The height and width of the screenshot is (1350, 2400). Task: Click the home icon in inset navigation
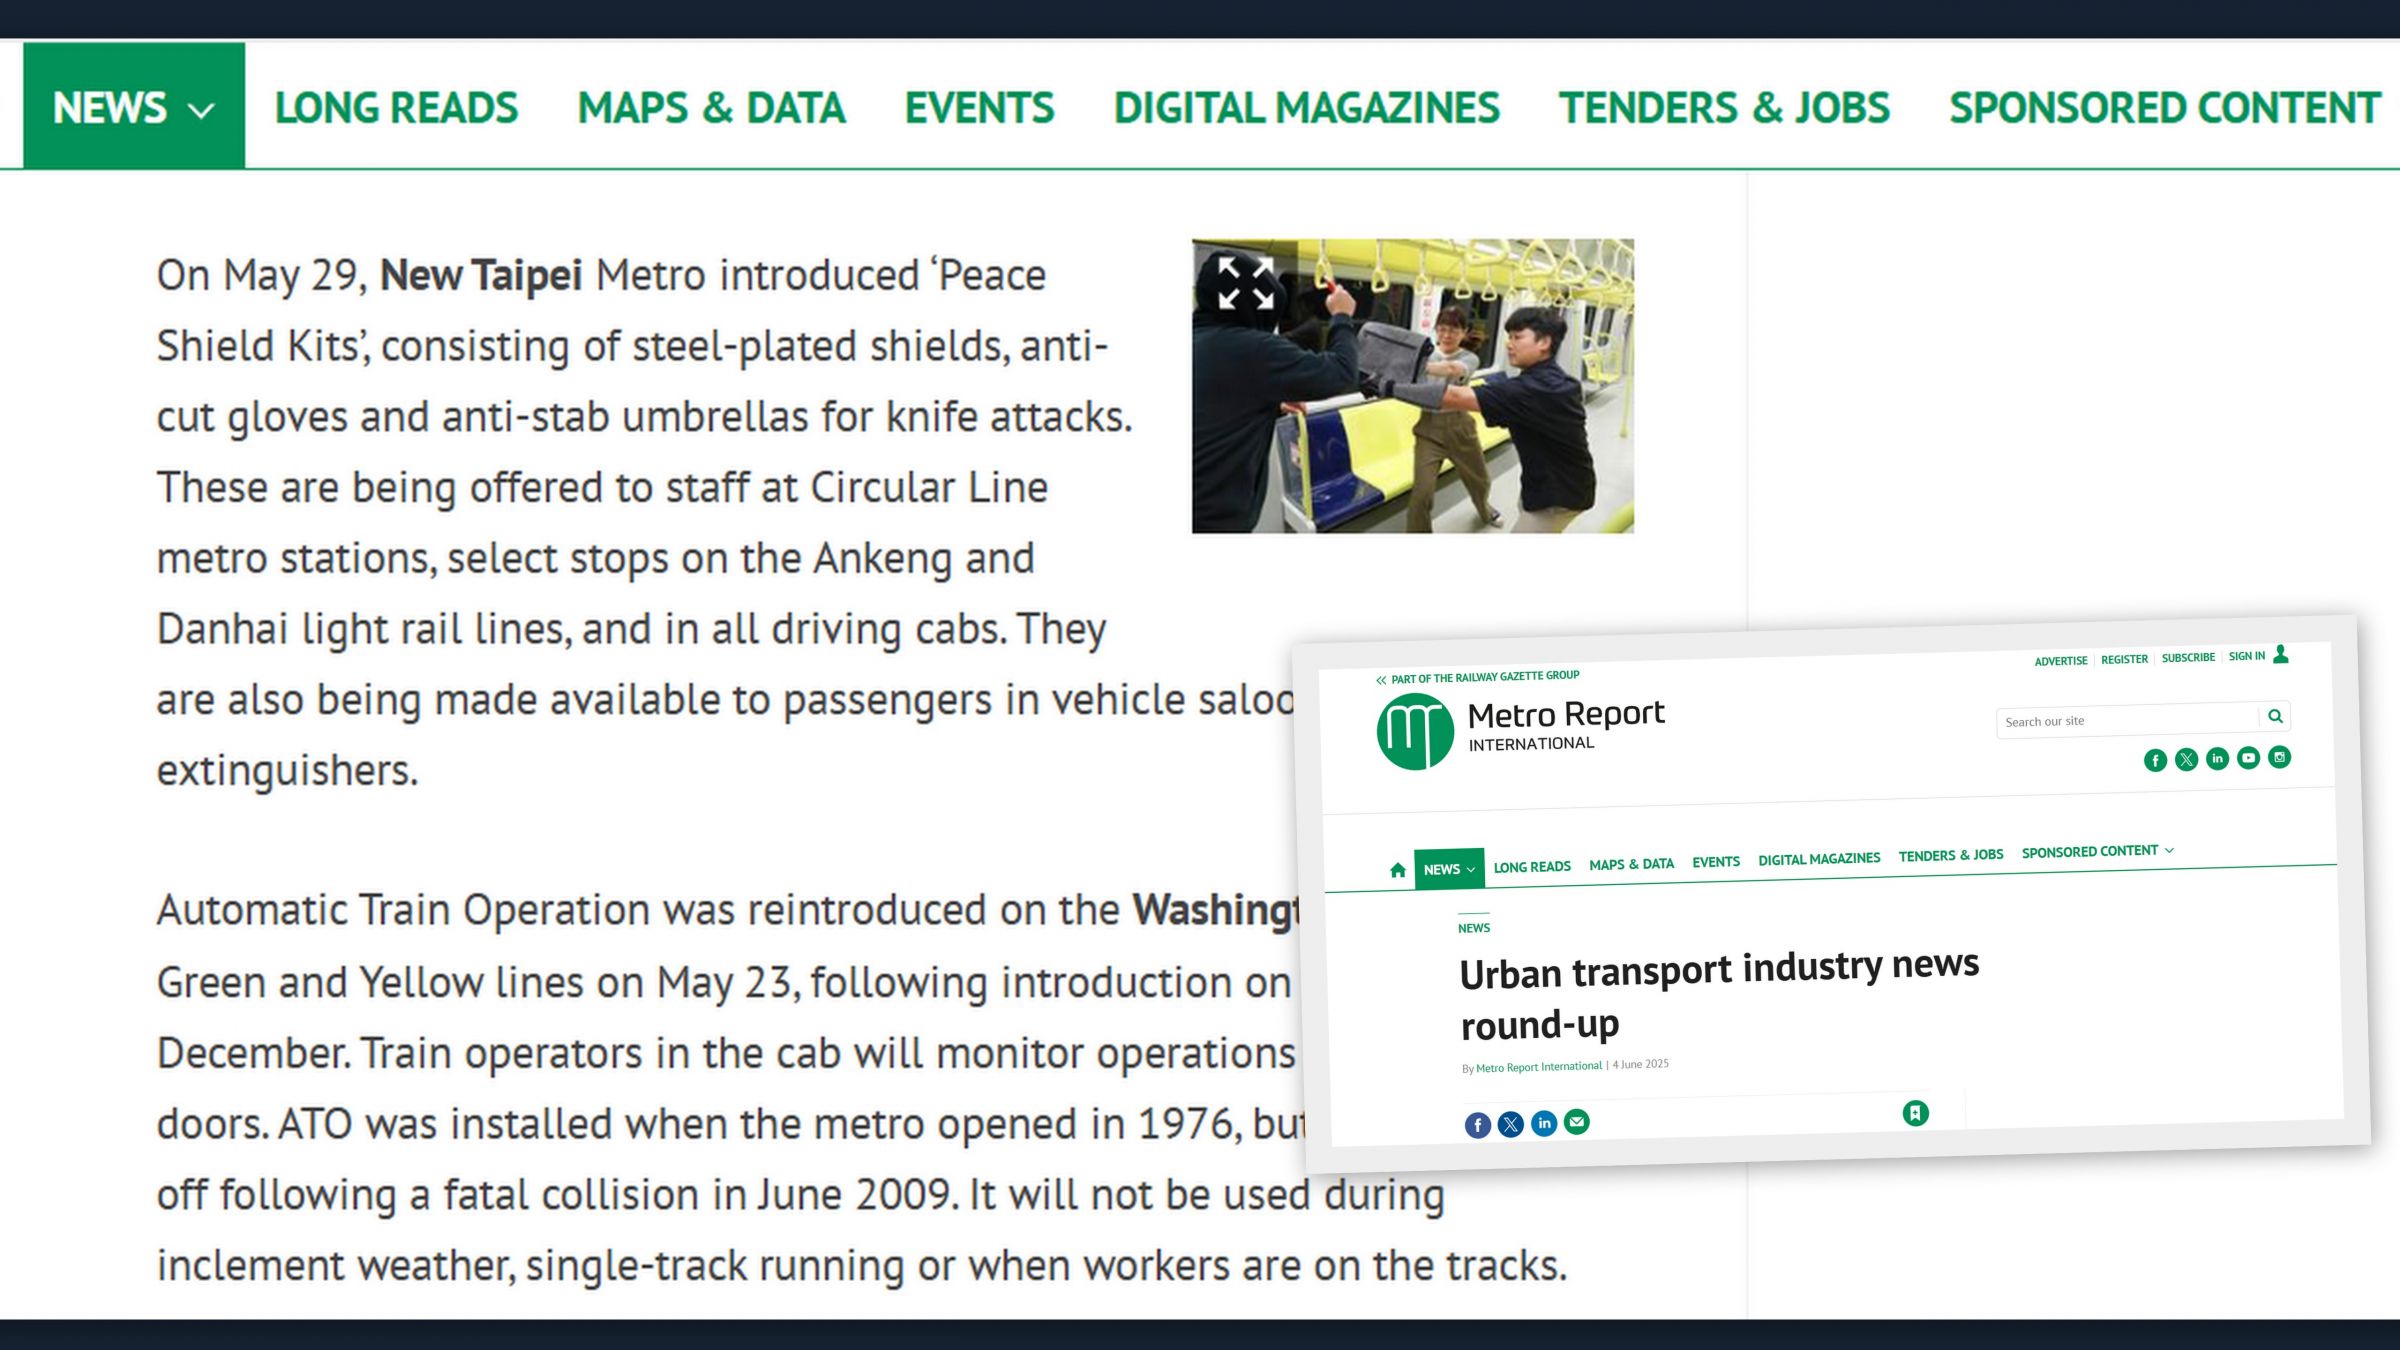coord(1398,870)
